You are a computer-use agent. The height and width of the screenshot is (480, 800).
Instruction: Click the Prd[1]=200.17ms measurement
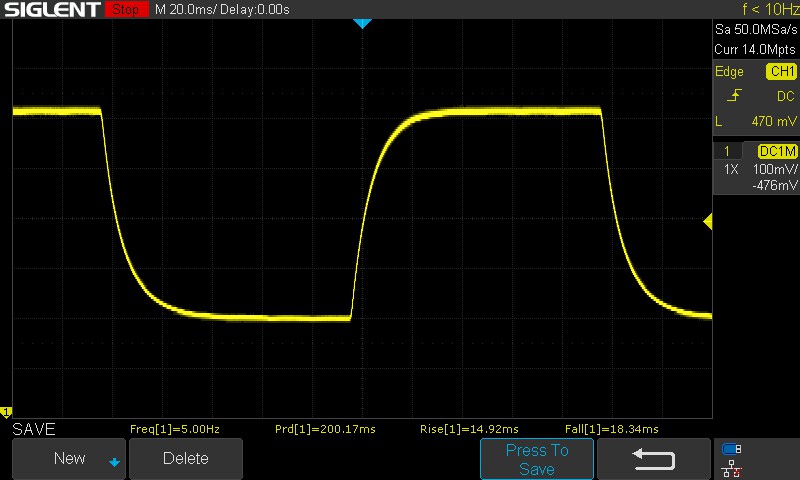pos(325,429)
